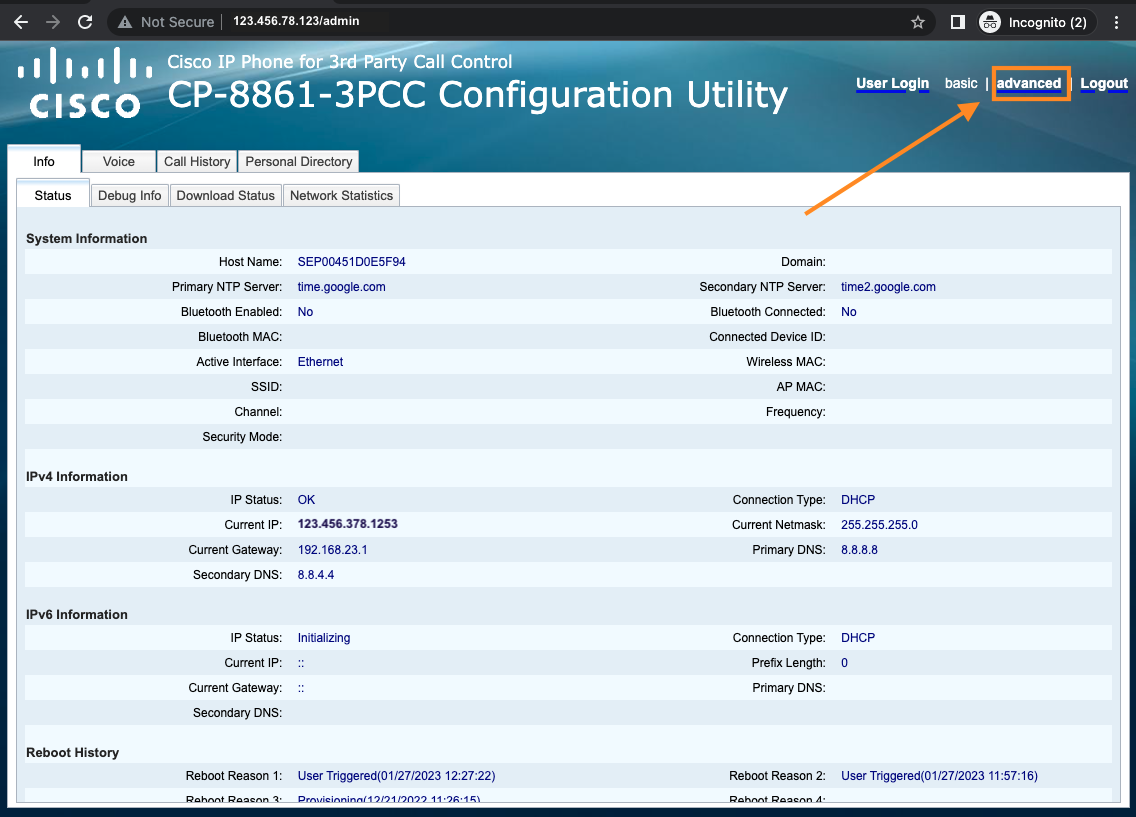This screenshot has width=1136, height=817.
Task: Click the IPv4 Information heading
Action: pyautogui.click(x=77, y=477)
